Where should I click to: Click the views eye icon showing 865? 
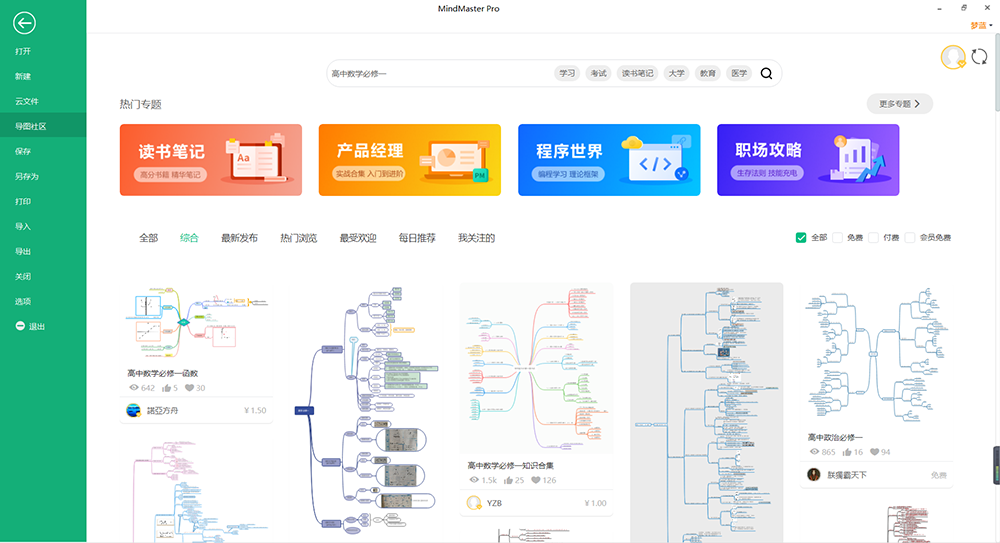(x=814, y=452)
